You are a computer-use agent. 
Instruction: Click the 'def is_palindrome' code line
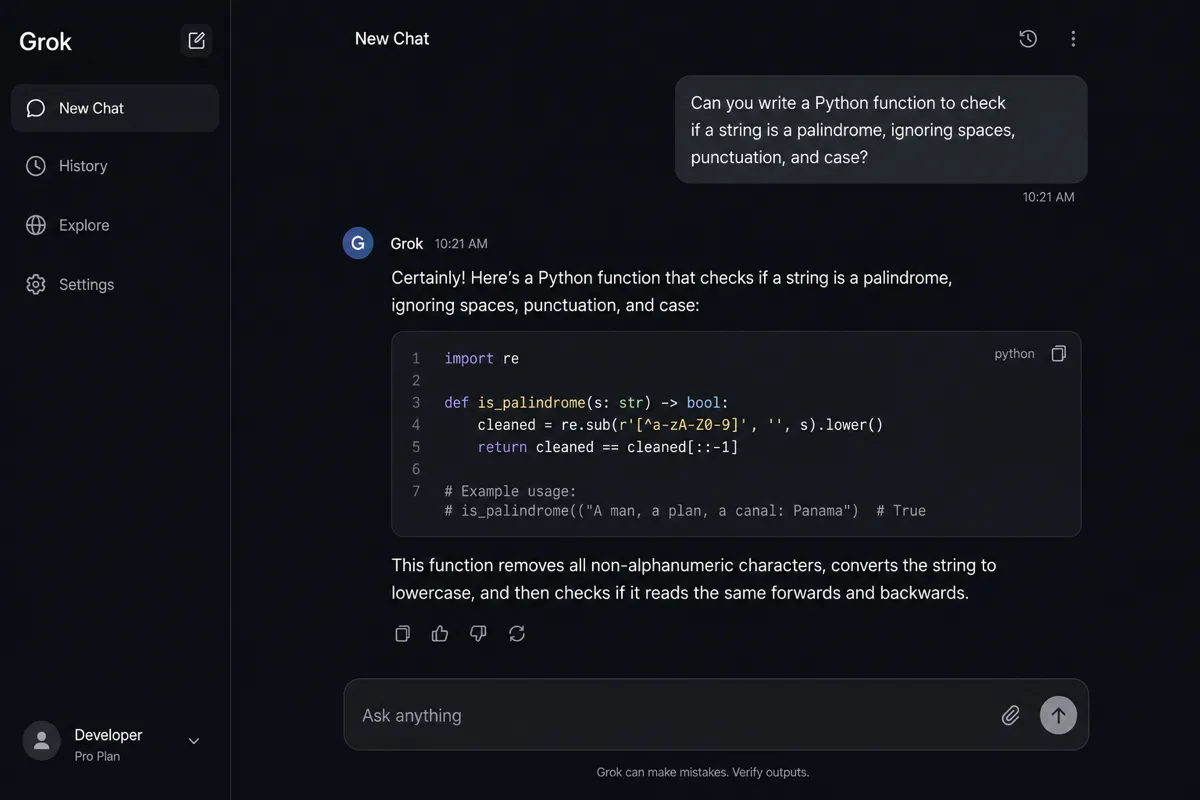point(586,402)
